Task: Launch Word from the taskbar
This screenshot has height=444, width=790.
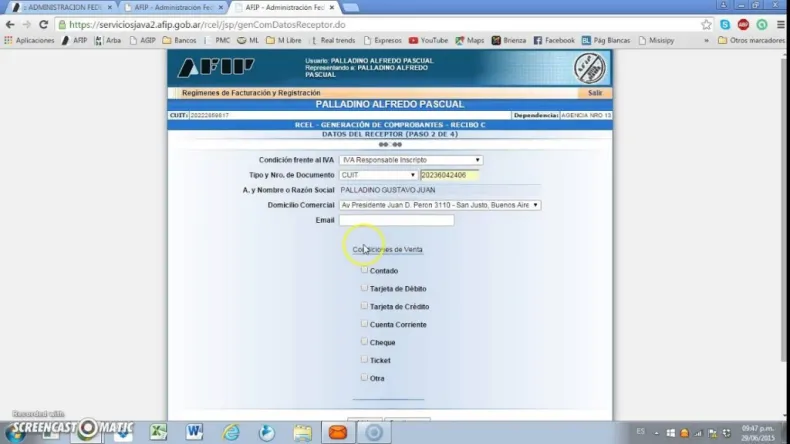Action: [x=194, y=432]
